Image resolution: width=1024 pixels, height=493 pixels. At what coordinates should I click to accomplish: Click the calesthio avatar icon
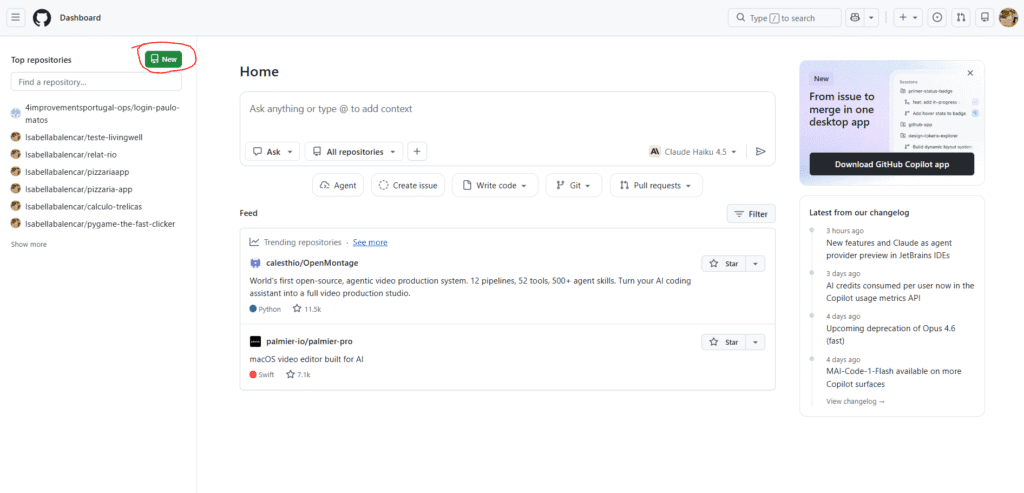click(255, 263)
